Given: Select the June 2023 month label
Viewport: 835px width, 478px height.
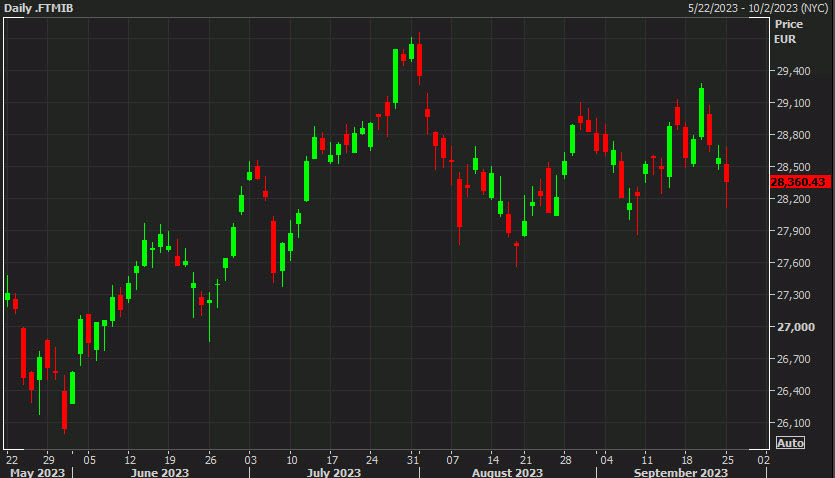Looking at the screenshot, I should (x=160, y=472).
